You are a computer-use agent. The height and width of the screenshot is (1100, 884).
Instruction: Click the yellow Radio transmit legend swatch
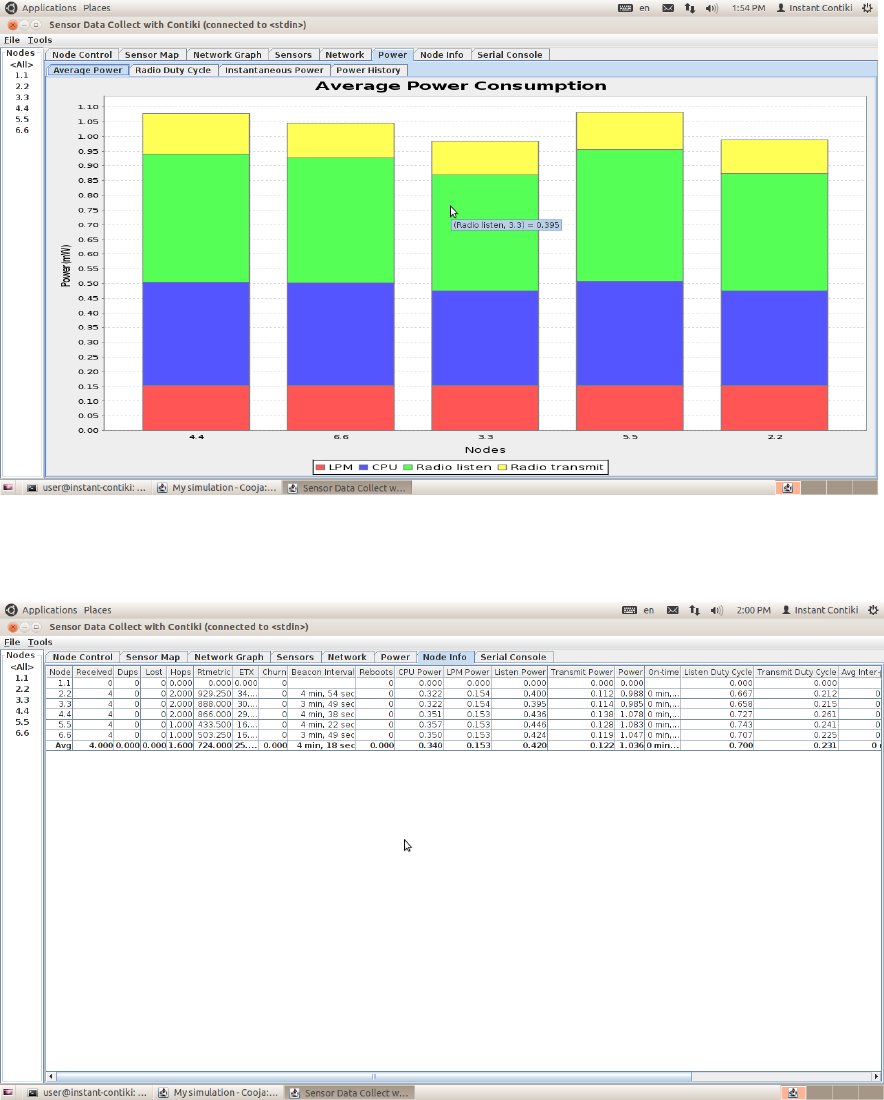(502, 467)
